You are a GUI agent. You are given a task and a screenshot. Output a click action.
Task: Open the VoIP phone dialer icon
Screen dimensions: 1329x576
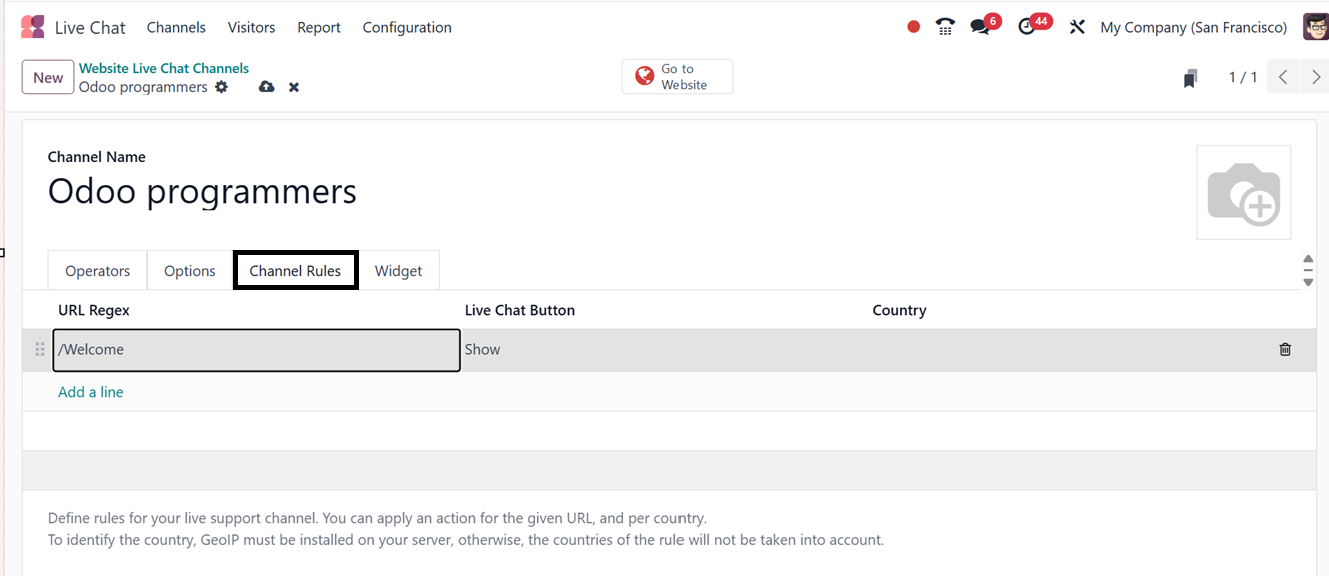pyautogui.click(x=945, y=27)
